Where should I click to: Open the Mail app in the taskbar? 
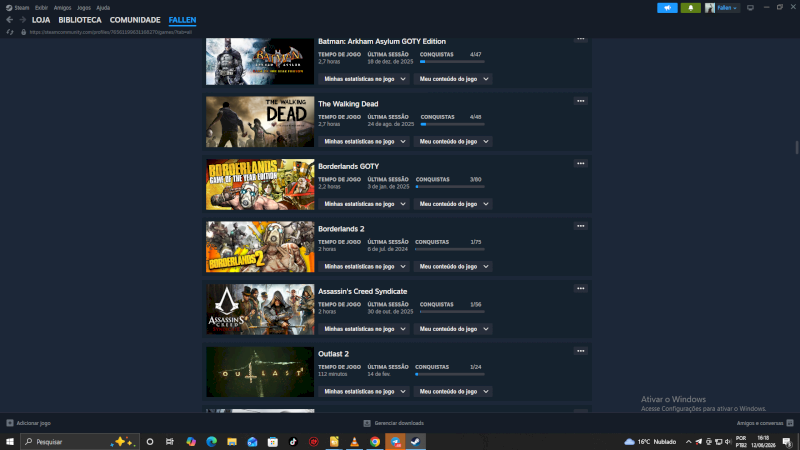[252, 442]
